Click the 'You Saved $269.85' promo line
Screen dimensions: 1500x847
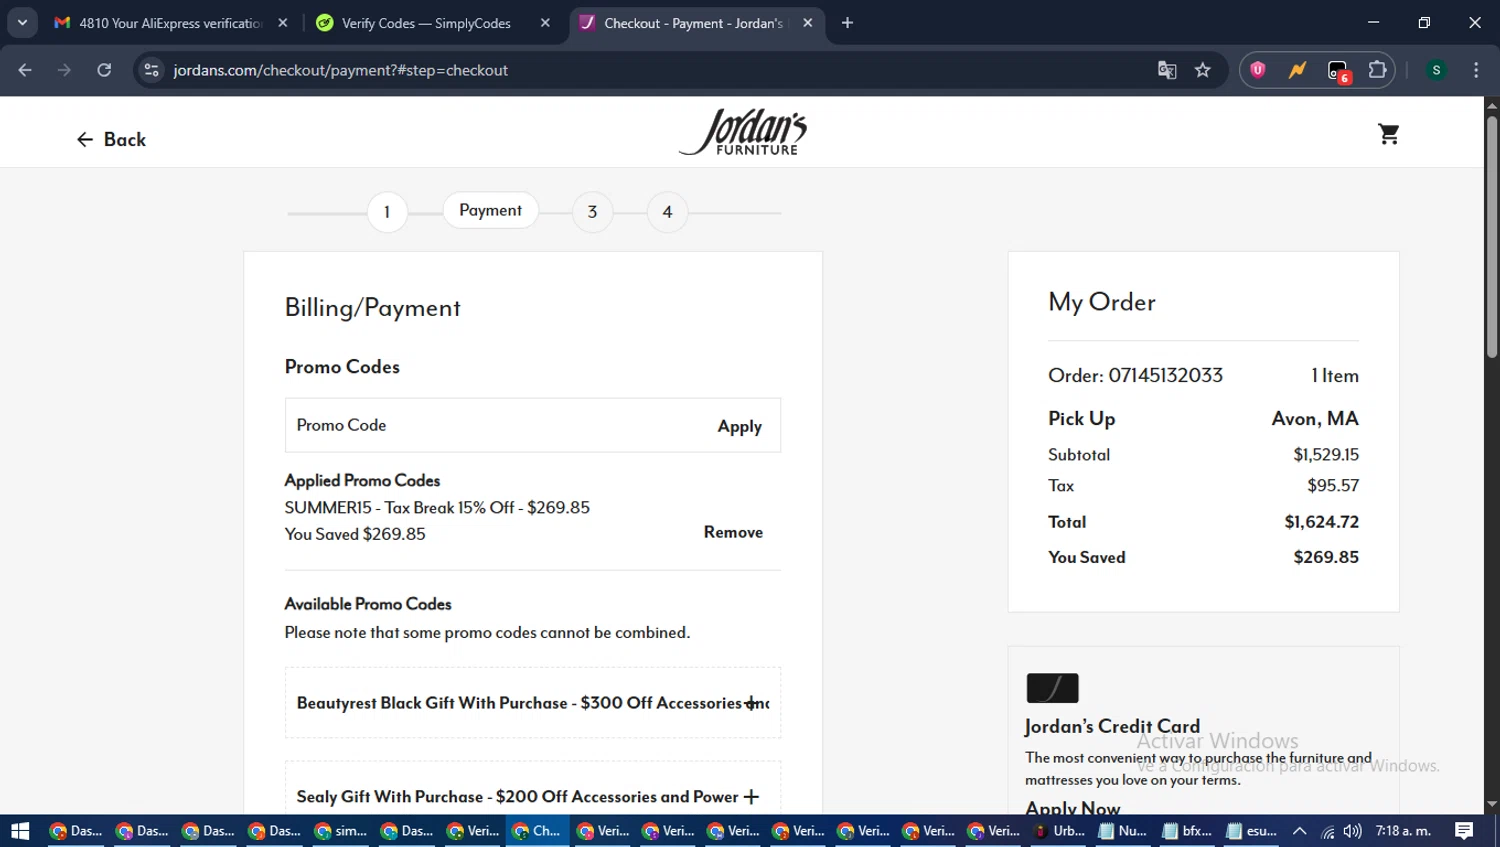[x=355, y=534]
